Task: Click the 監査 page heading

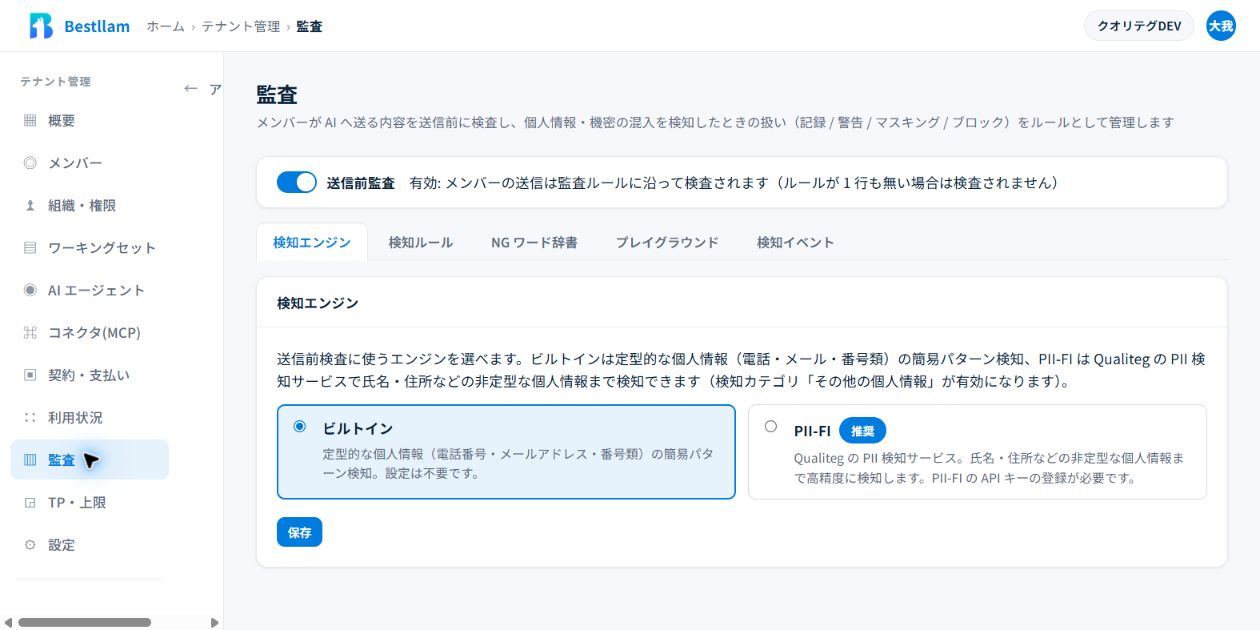Action: pos(277,95)
